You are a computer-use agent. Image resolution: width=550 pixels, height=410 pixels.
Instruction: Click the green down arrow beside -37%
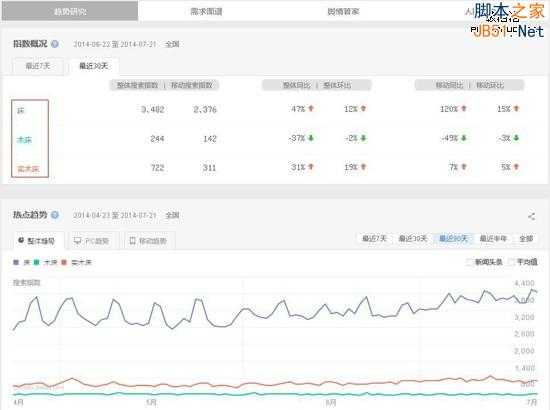click(x=311, y=138)
